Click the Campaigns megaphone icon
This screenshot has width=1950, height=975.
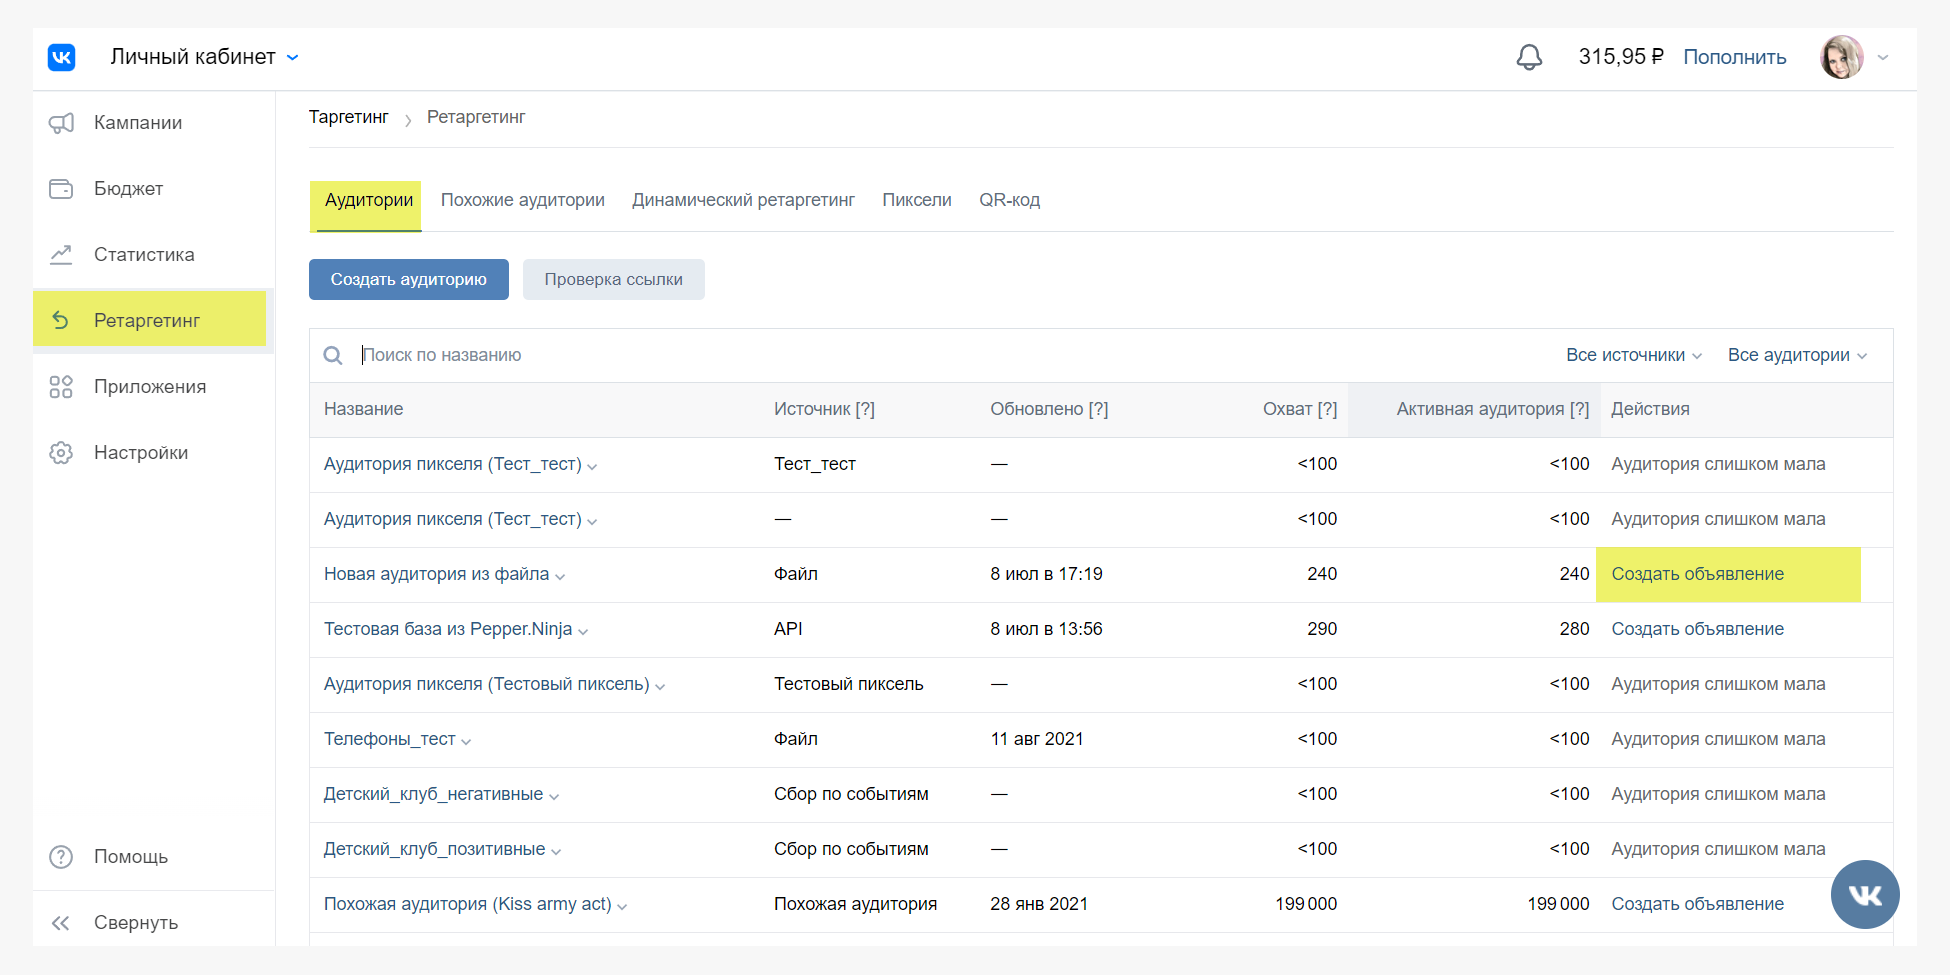click(61, 123)
